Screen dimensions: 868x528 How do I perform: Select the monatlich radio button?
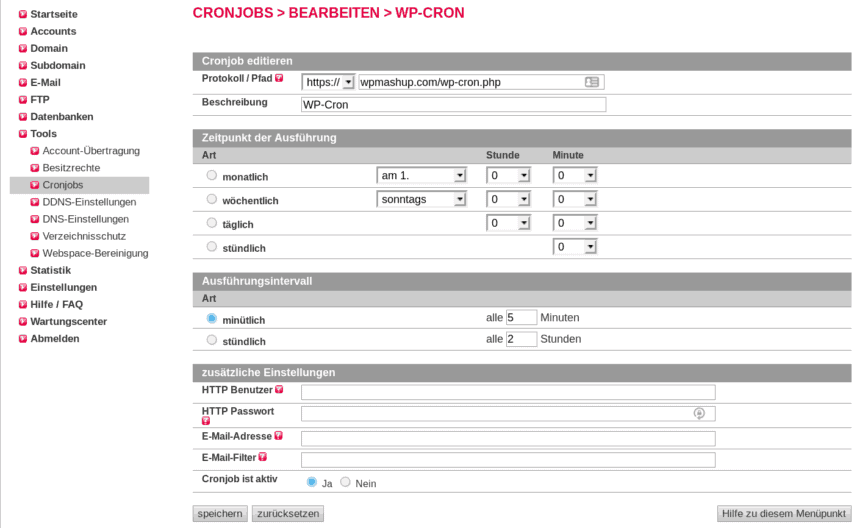pyautogui.click(x=211, y=175)
